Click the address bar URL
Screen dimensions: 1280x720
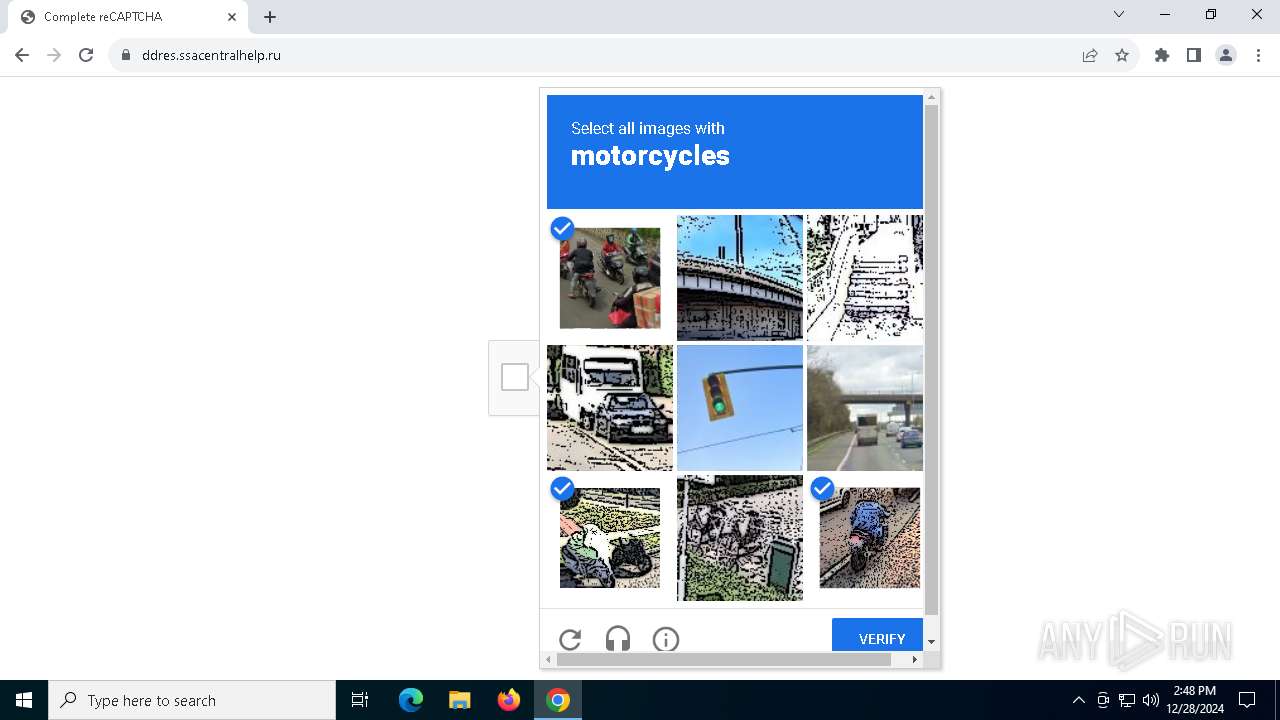coord(211,55)
